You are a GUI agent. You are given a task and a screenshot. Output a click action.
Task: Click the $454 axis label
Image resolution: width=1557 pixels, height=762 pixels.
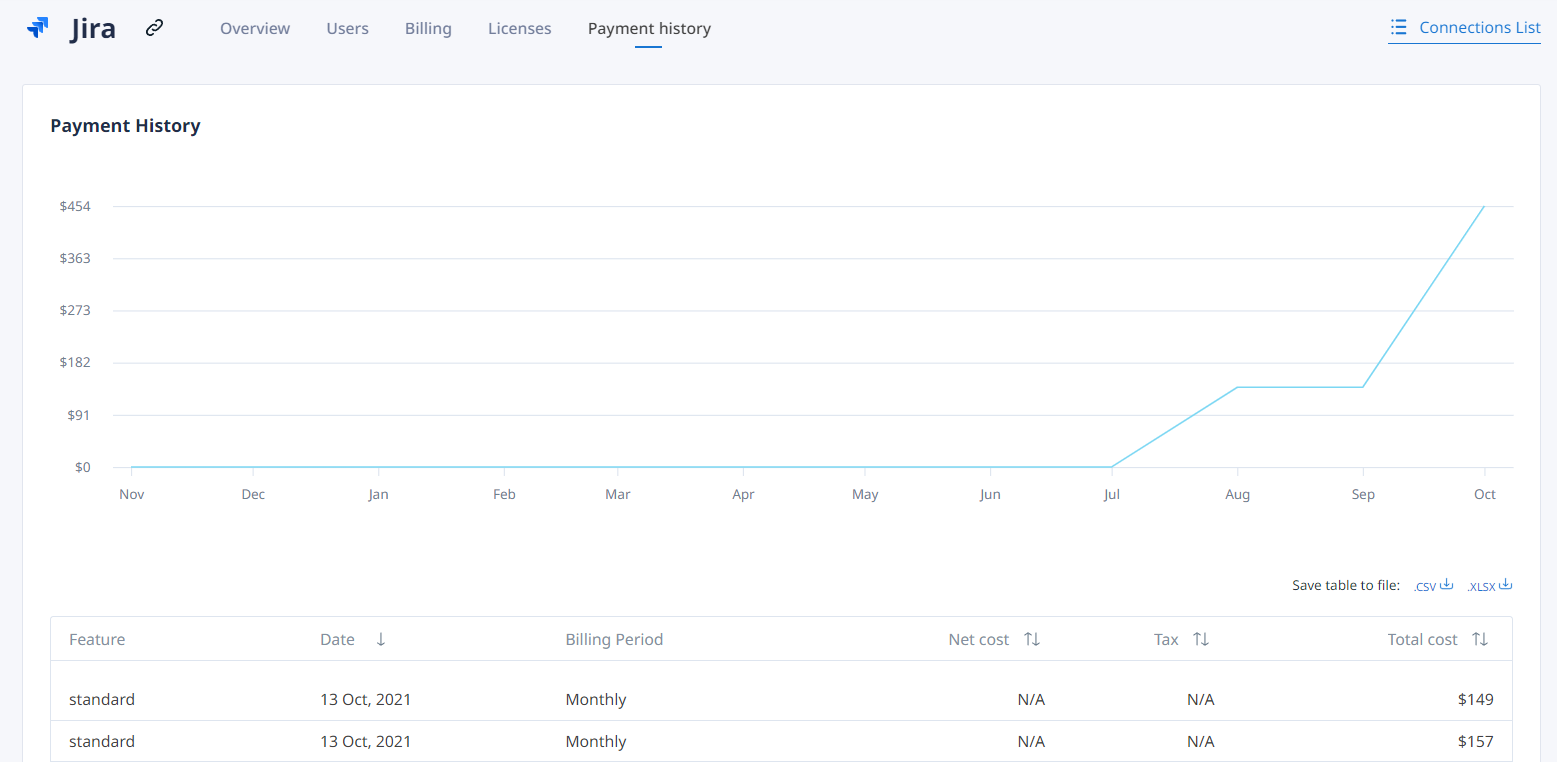tap(75, 206)
